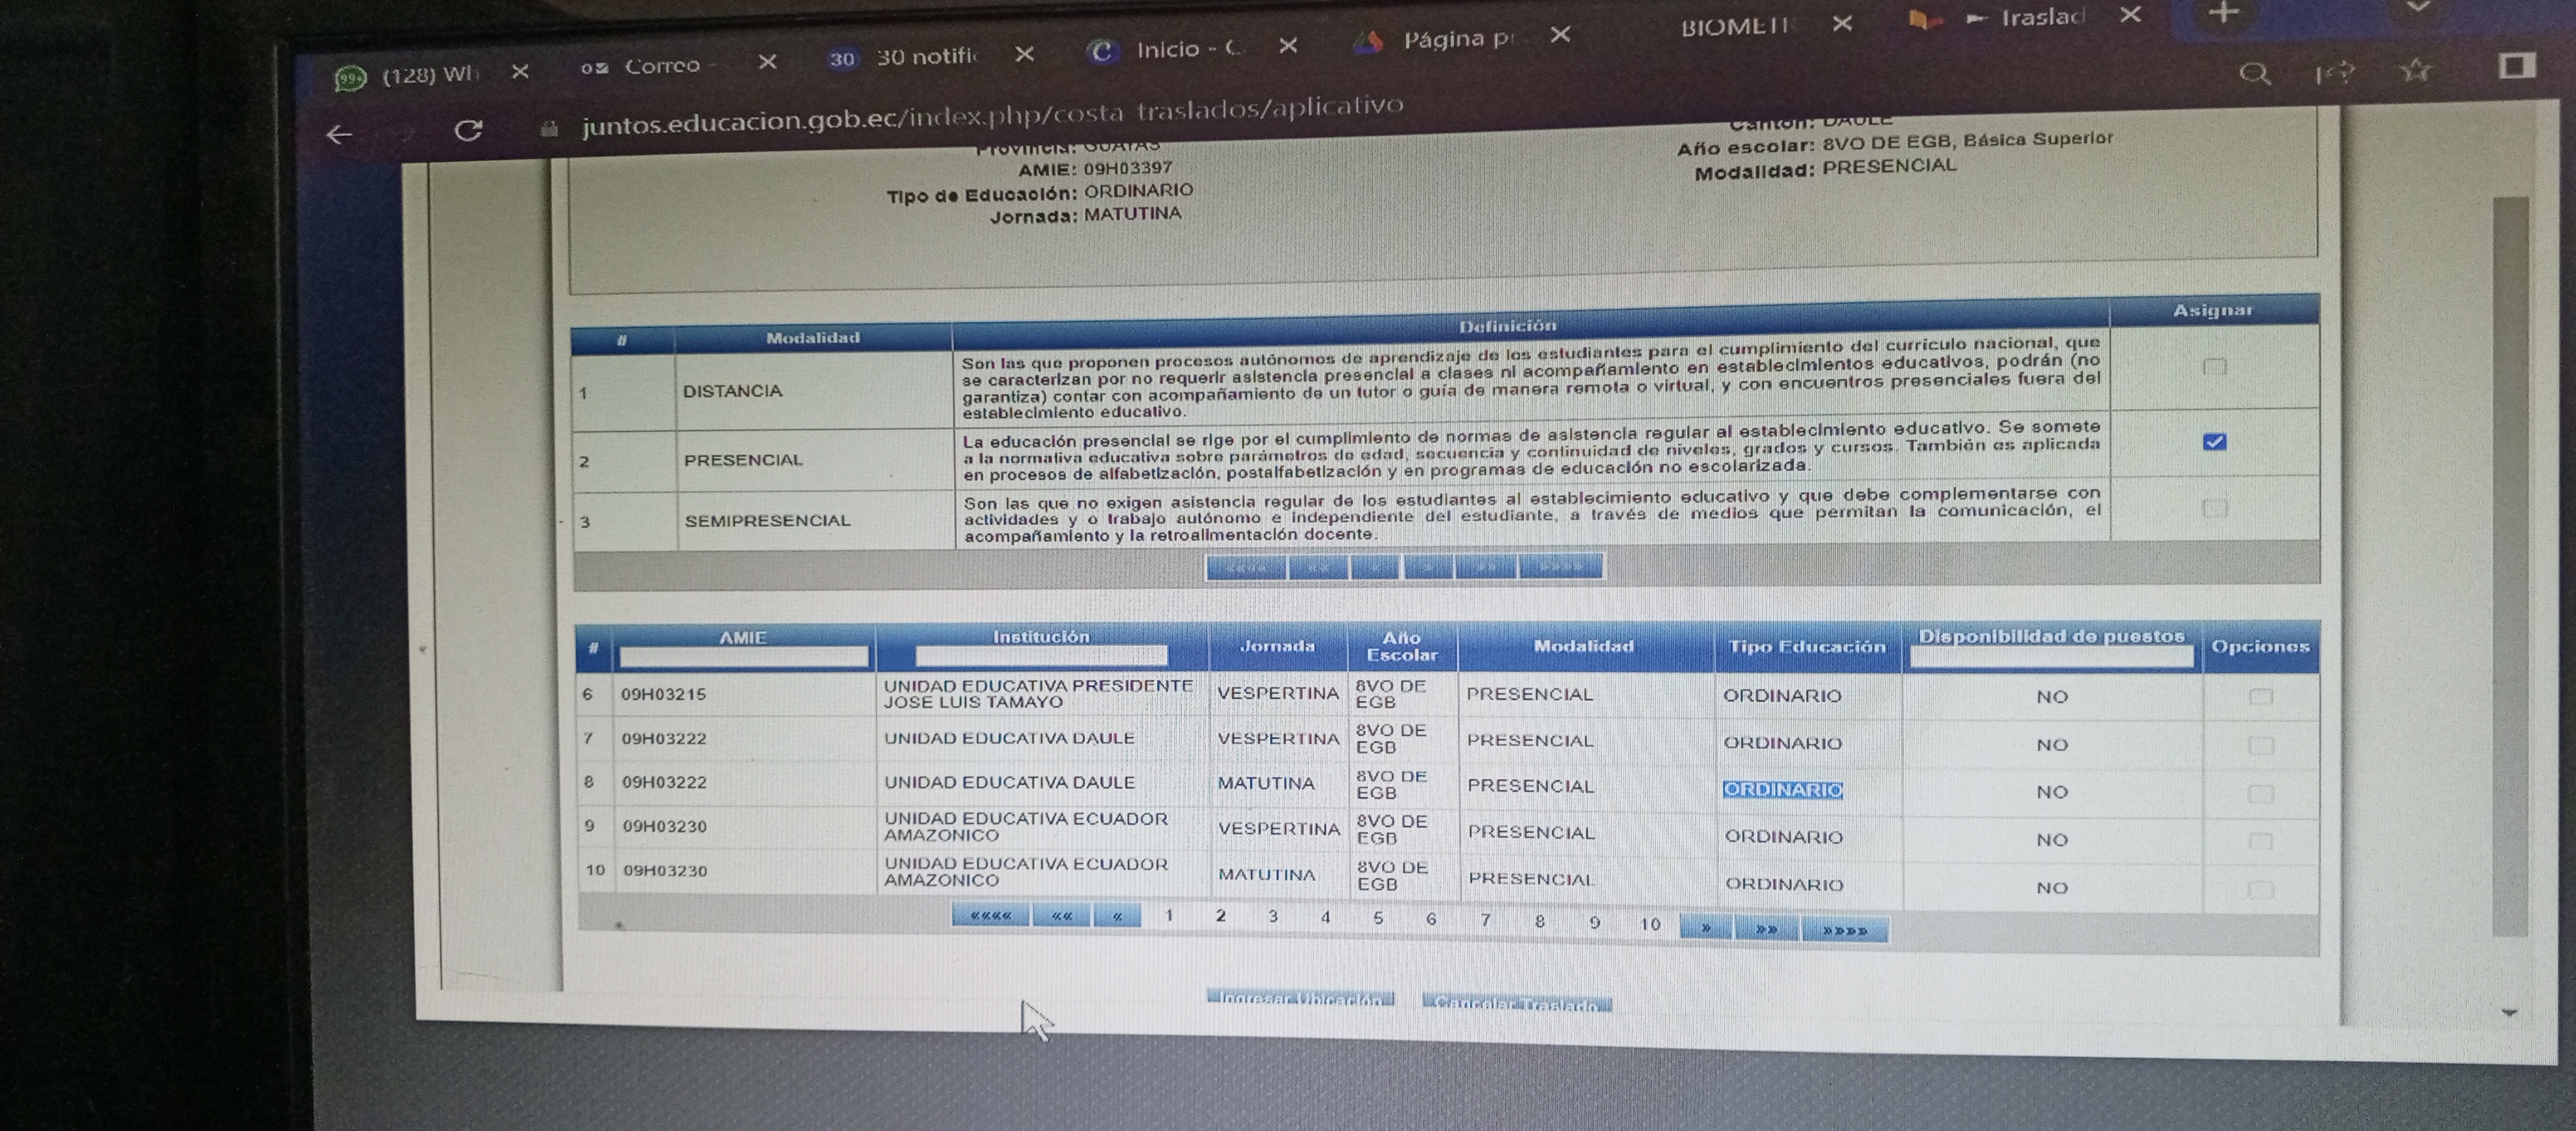Jump to last page of institutions table
Screen dimensions: 2576x1131
click(x=1845, y=931)
